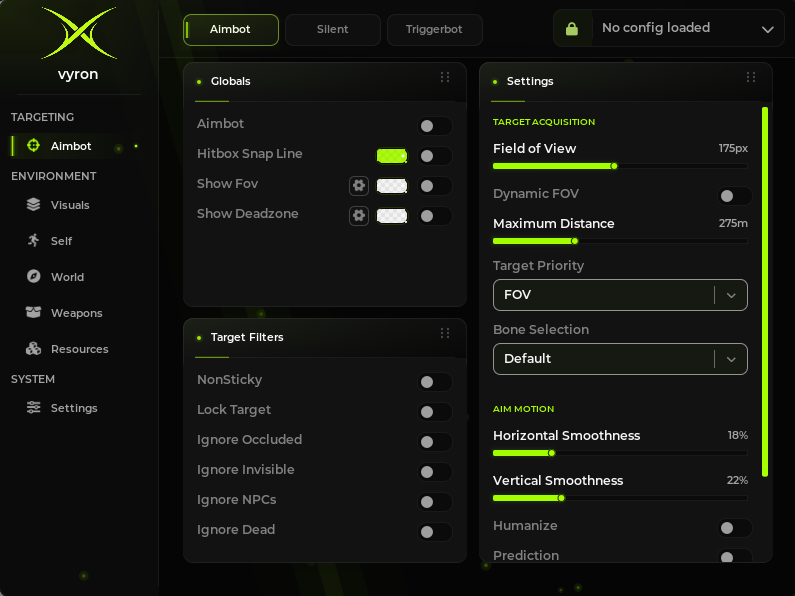795x596 pixels.
Task: Open Visuals via its layers icon
Action: (x=33, y=205)
